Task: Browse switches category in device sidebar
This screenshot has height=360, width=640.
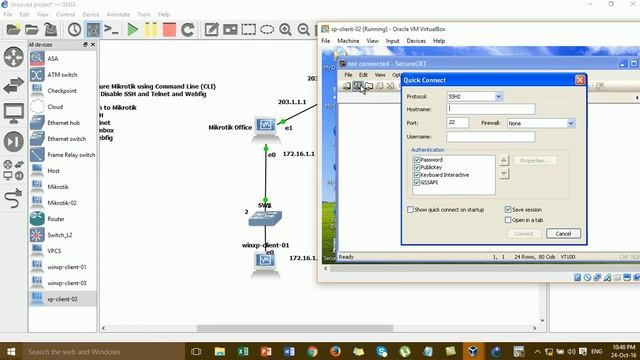Action: click(13, 85)
